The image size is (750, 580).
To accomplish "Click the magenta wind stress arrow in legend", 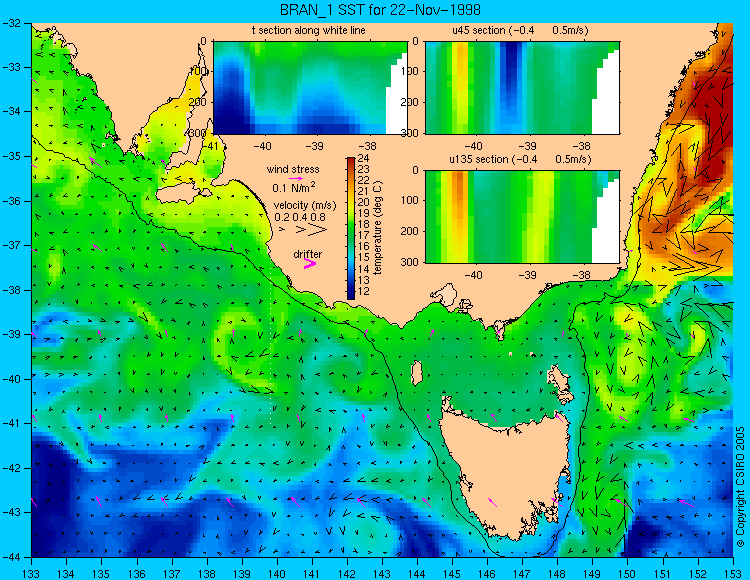I will click(x=296, y=178).
